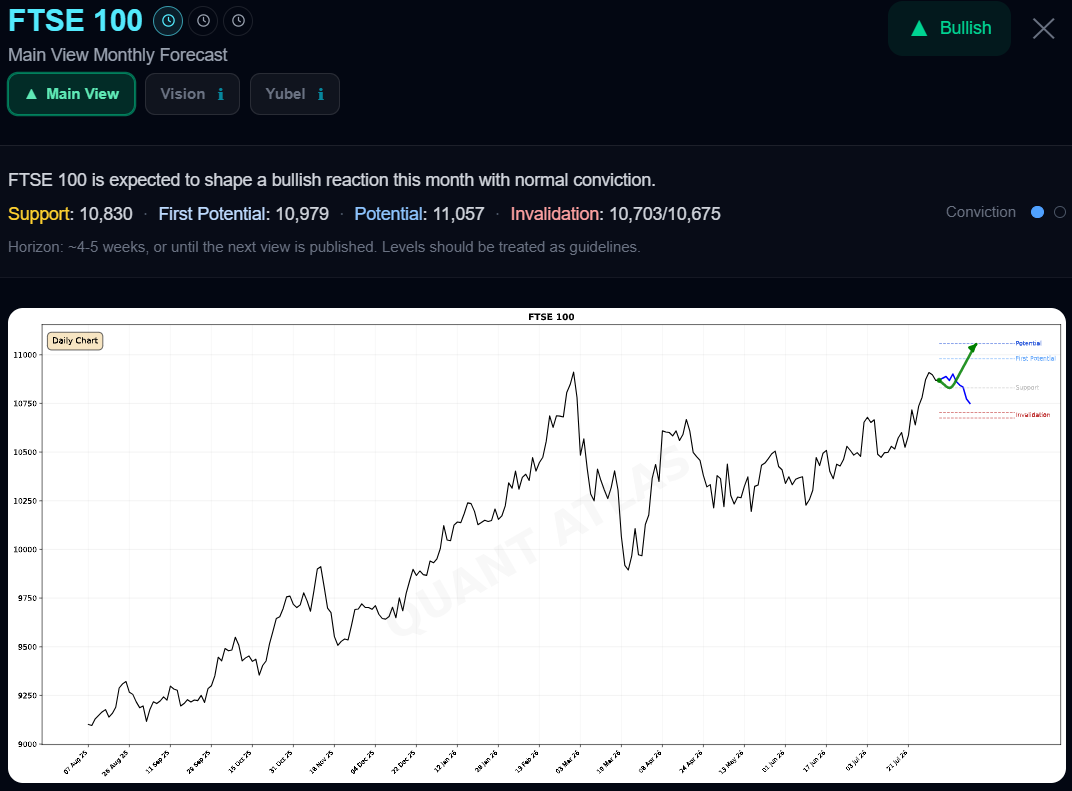The image size is (1072, 791).
Task: Click the FTSE 100 price chart image
Action: point(537,546)
